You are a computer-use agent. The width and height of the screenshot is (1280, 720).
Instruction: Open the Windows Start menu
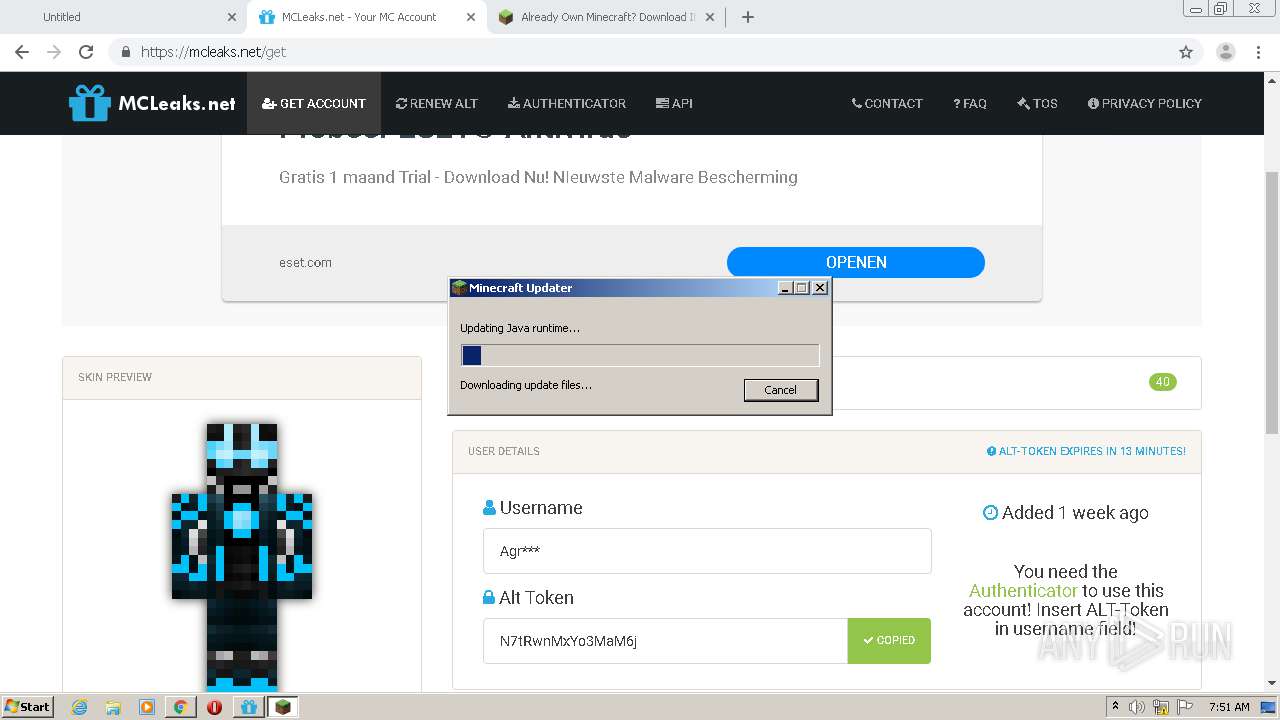(x=27, y=706)
